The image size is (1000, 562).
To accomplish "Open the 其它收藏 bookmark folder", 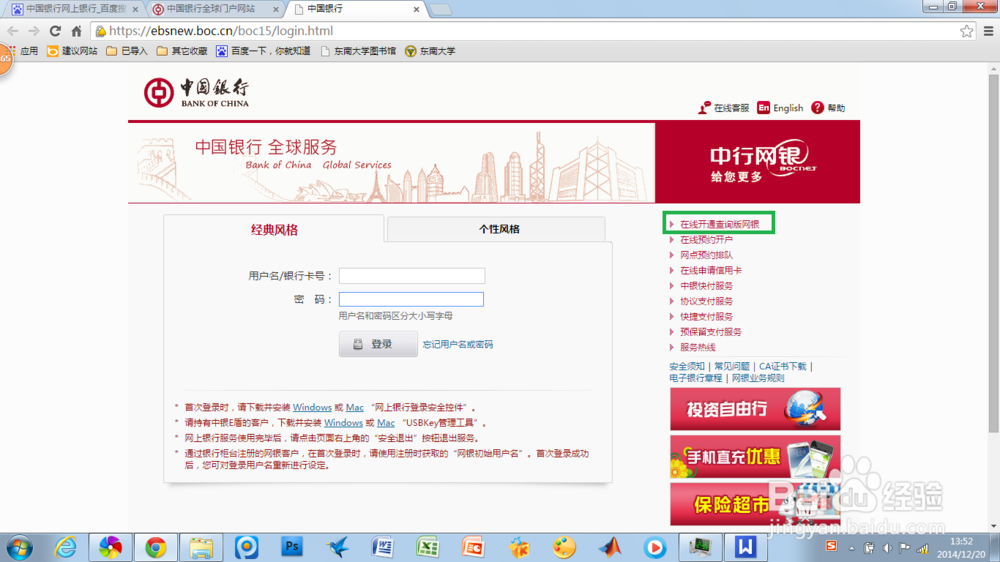I will pyautogui.click(x=182, y=51).
